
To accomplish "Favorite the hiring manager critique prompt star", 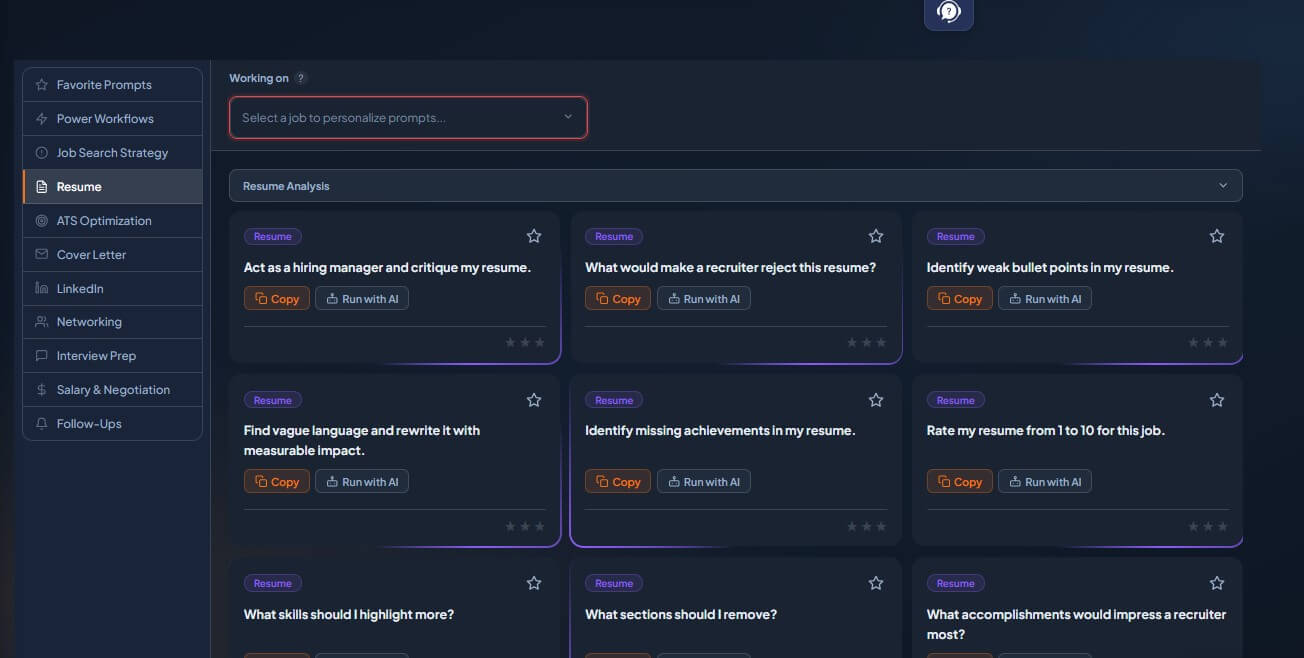I will (534, 236).
